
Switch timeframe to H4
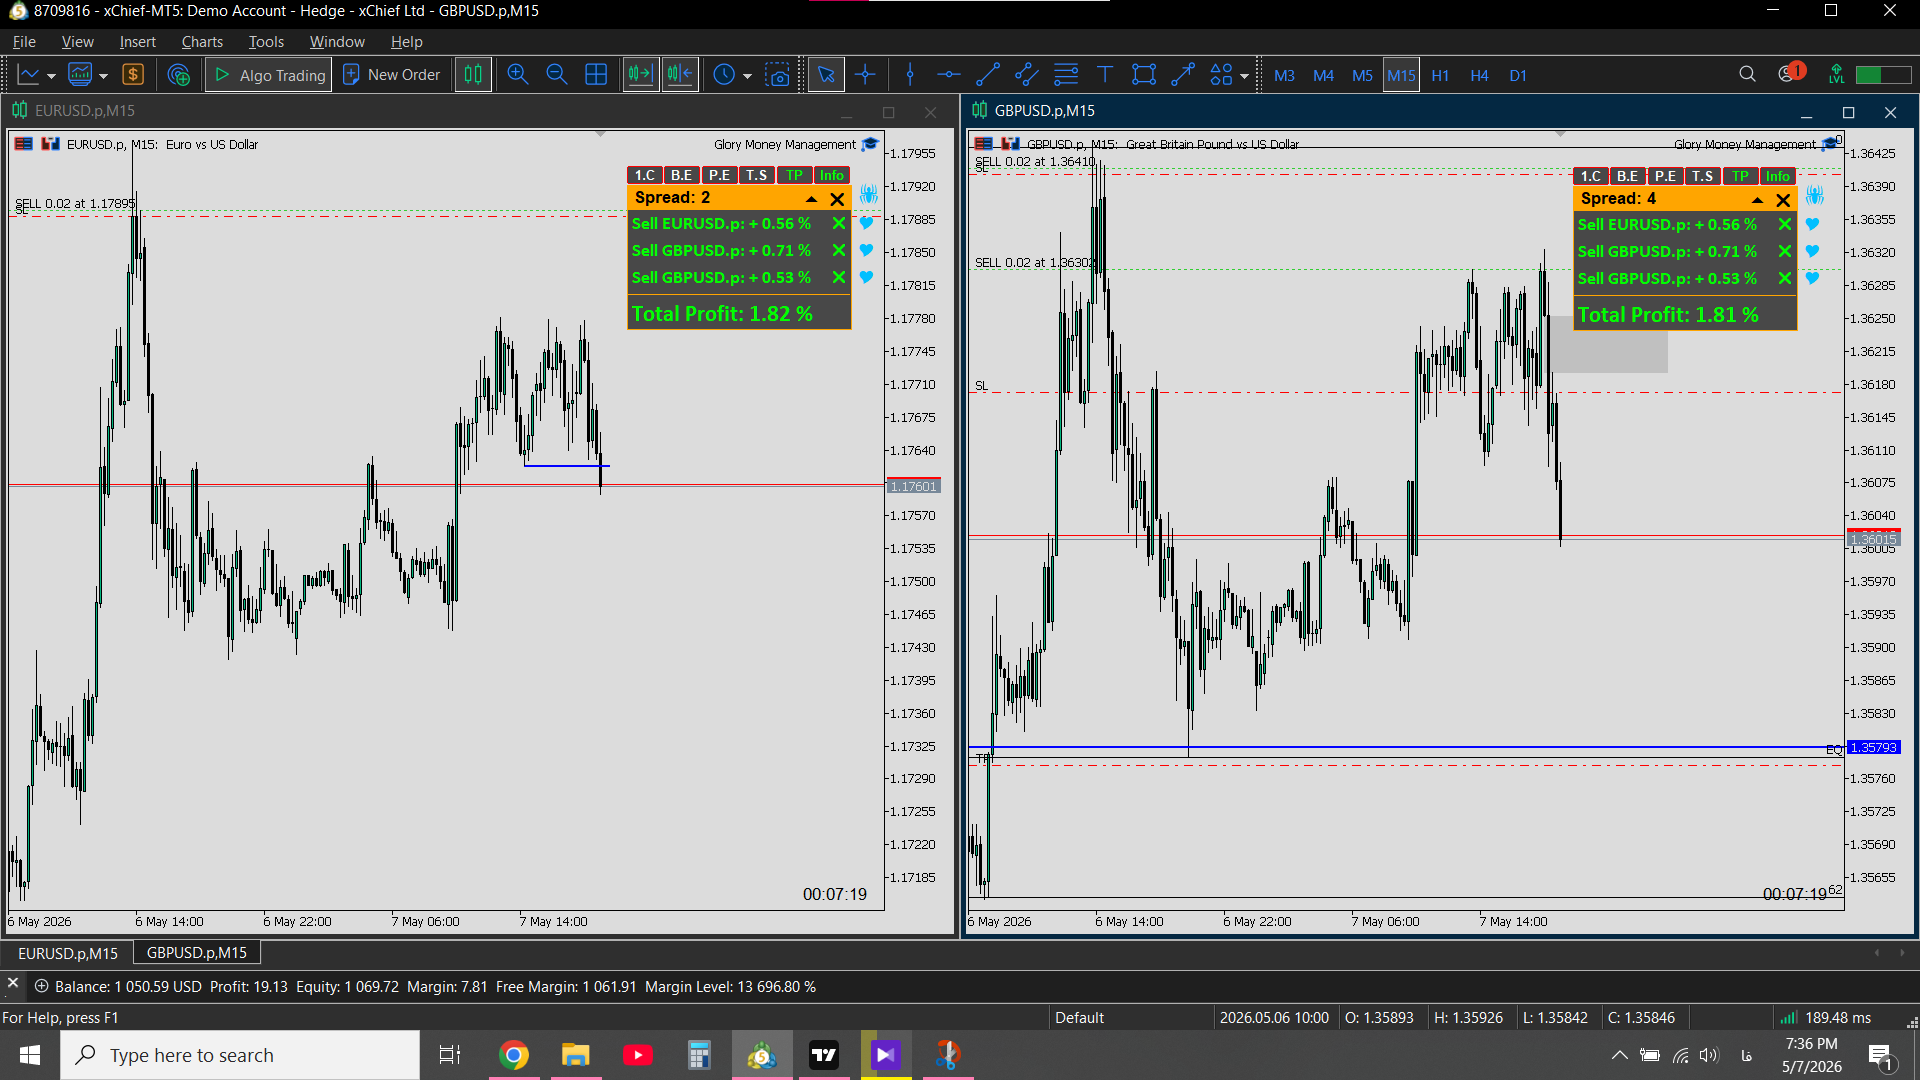[1479, 75]
